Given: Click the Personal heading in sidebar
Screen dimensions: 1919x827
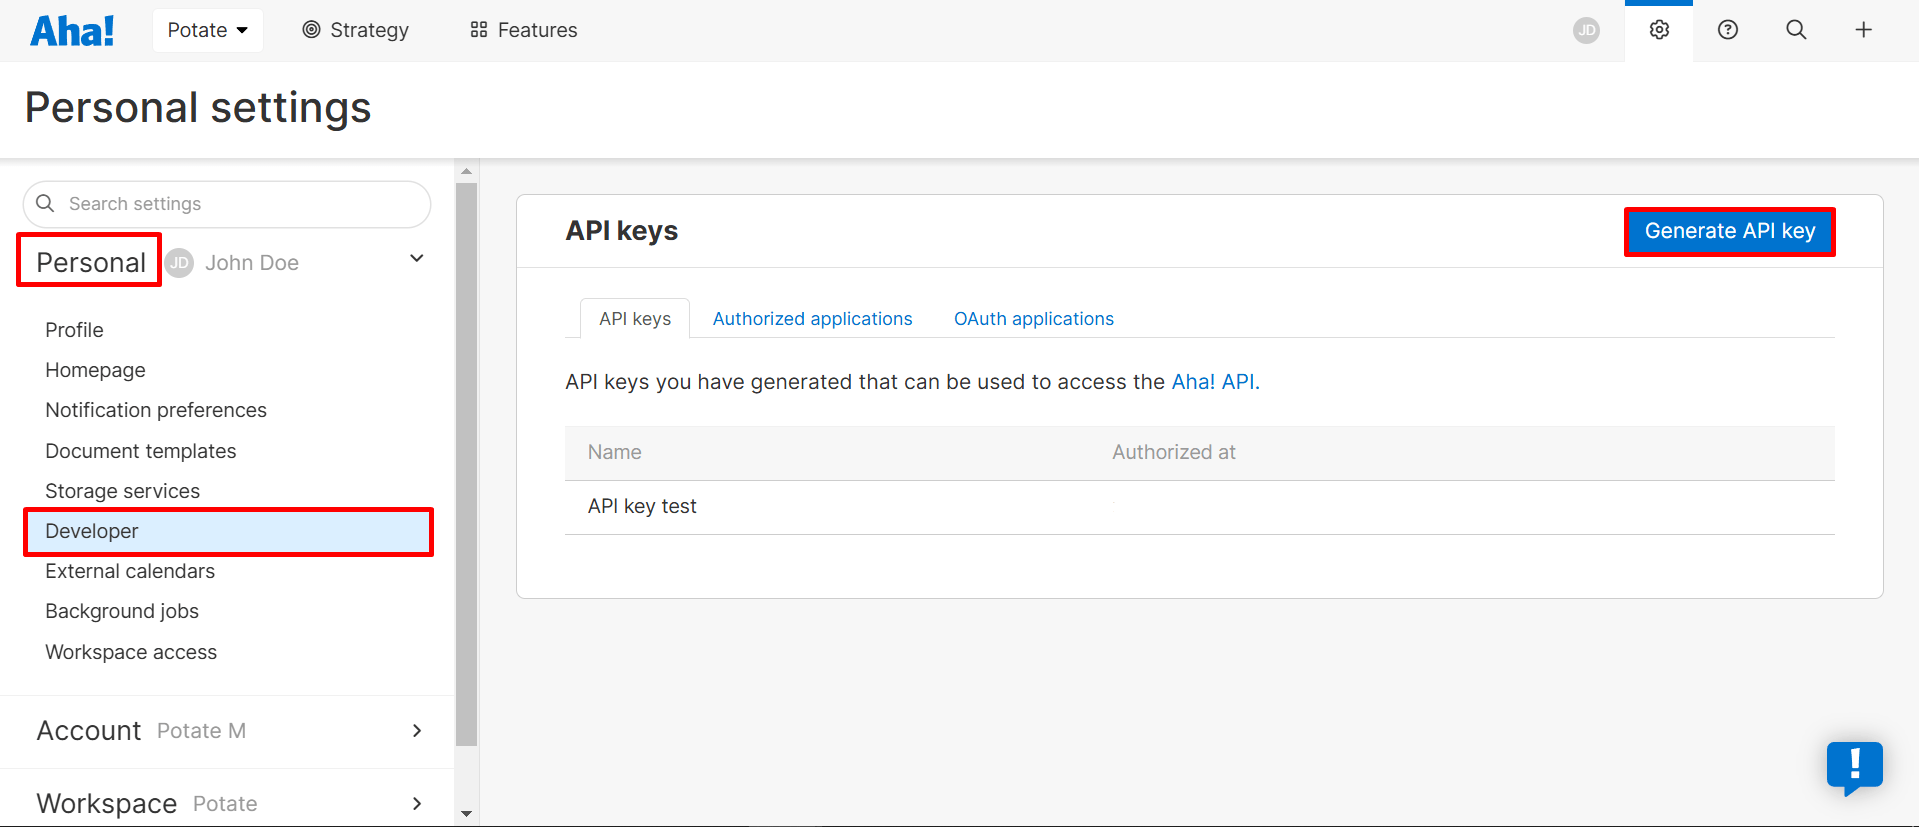Looking at the screenshot, I should click(x=91, y=262).
